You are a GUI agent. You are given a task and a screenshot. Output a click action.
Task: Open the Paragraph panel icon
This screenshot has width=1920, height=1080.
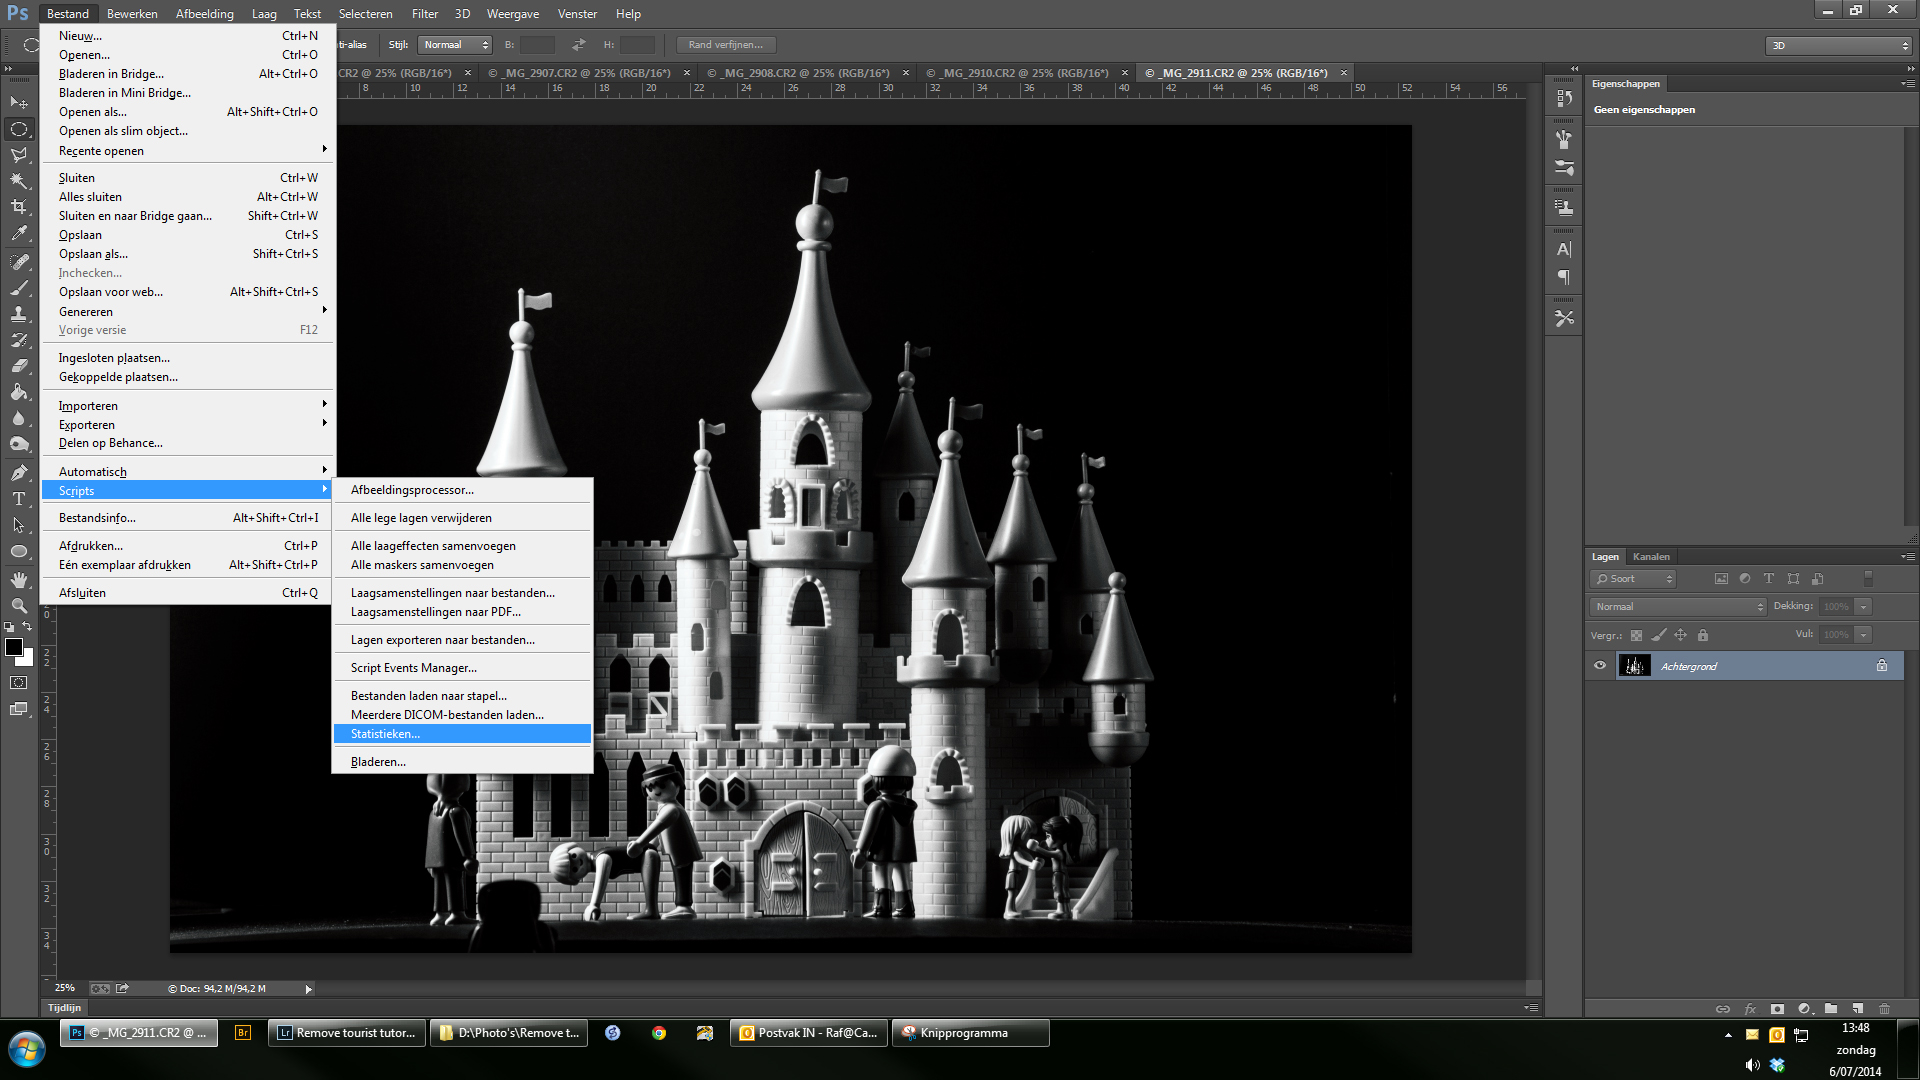(x=1564, y=277)
